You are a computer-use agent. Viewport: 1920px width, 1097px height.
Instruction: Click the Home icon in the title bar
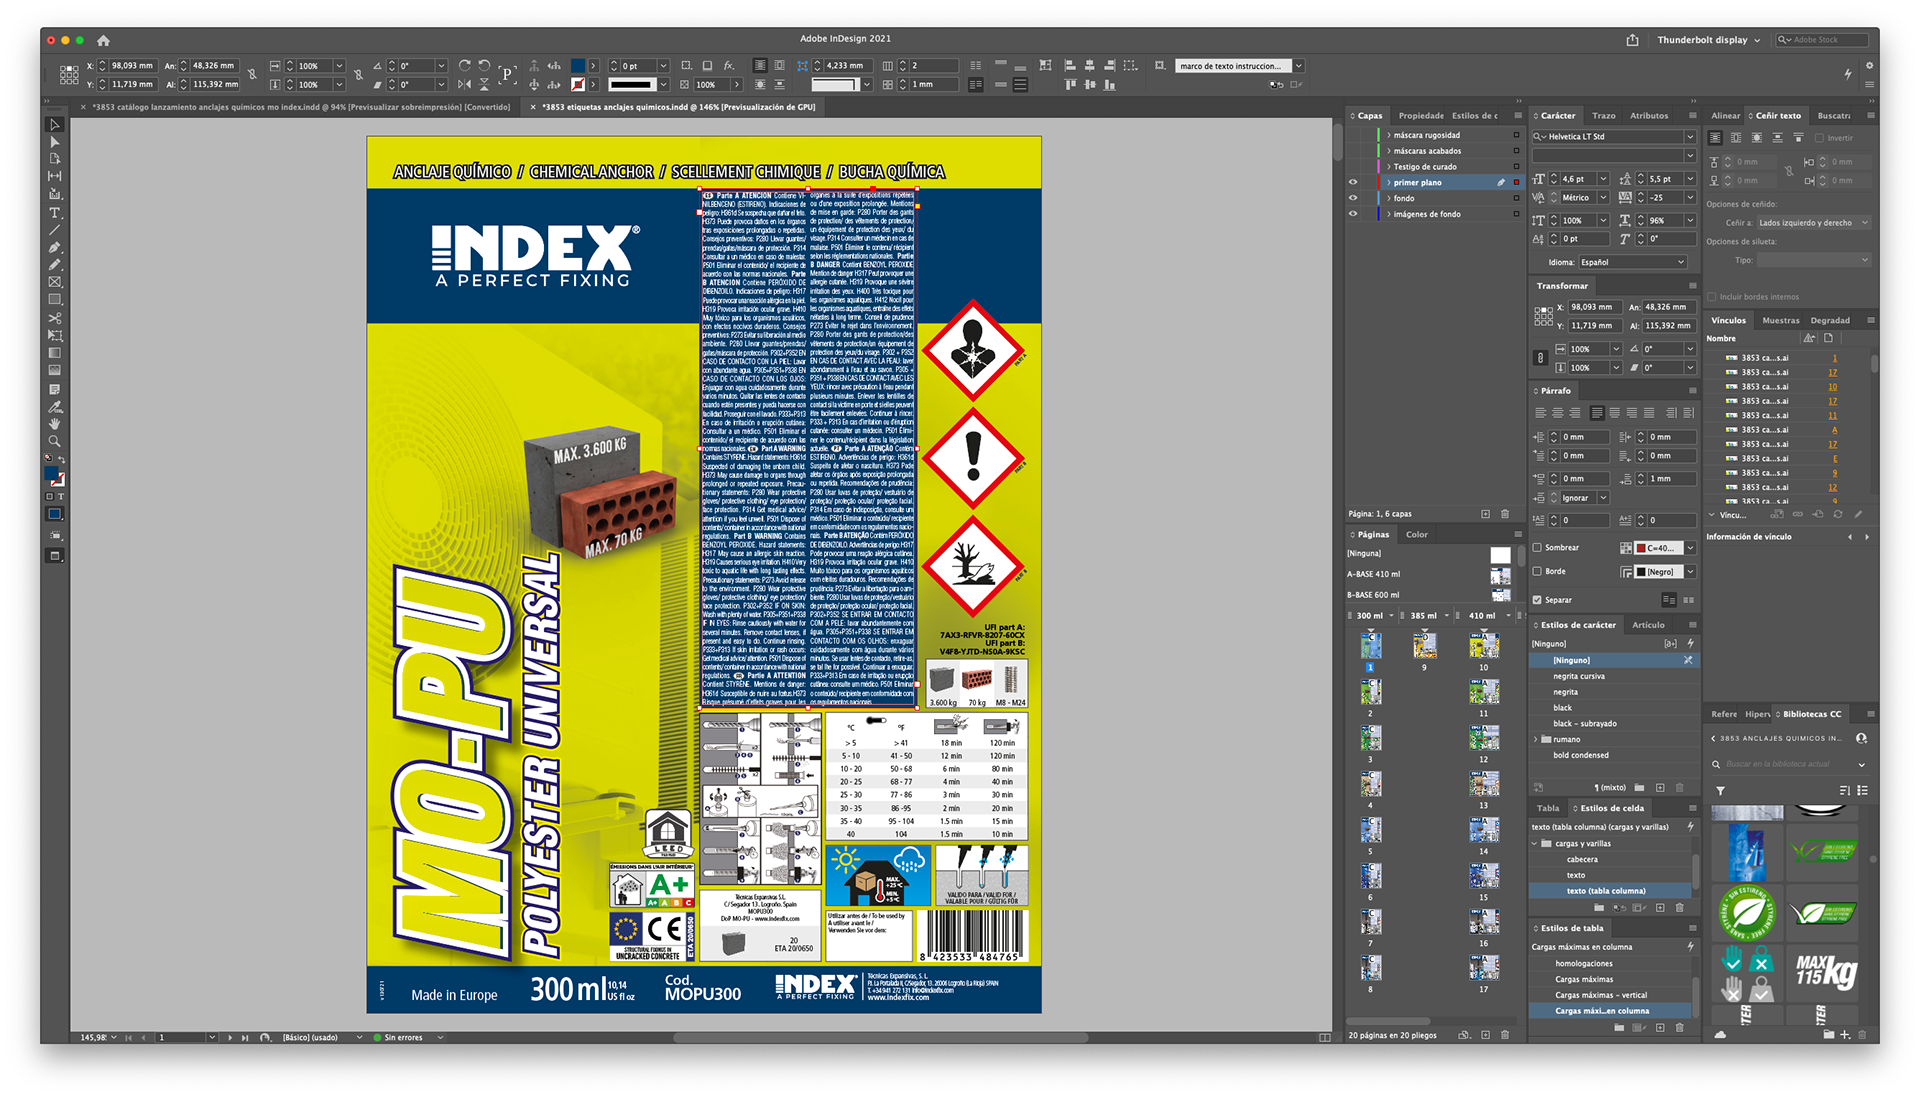pyautogui.click(x=103, y=40)
